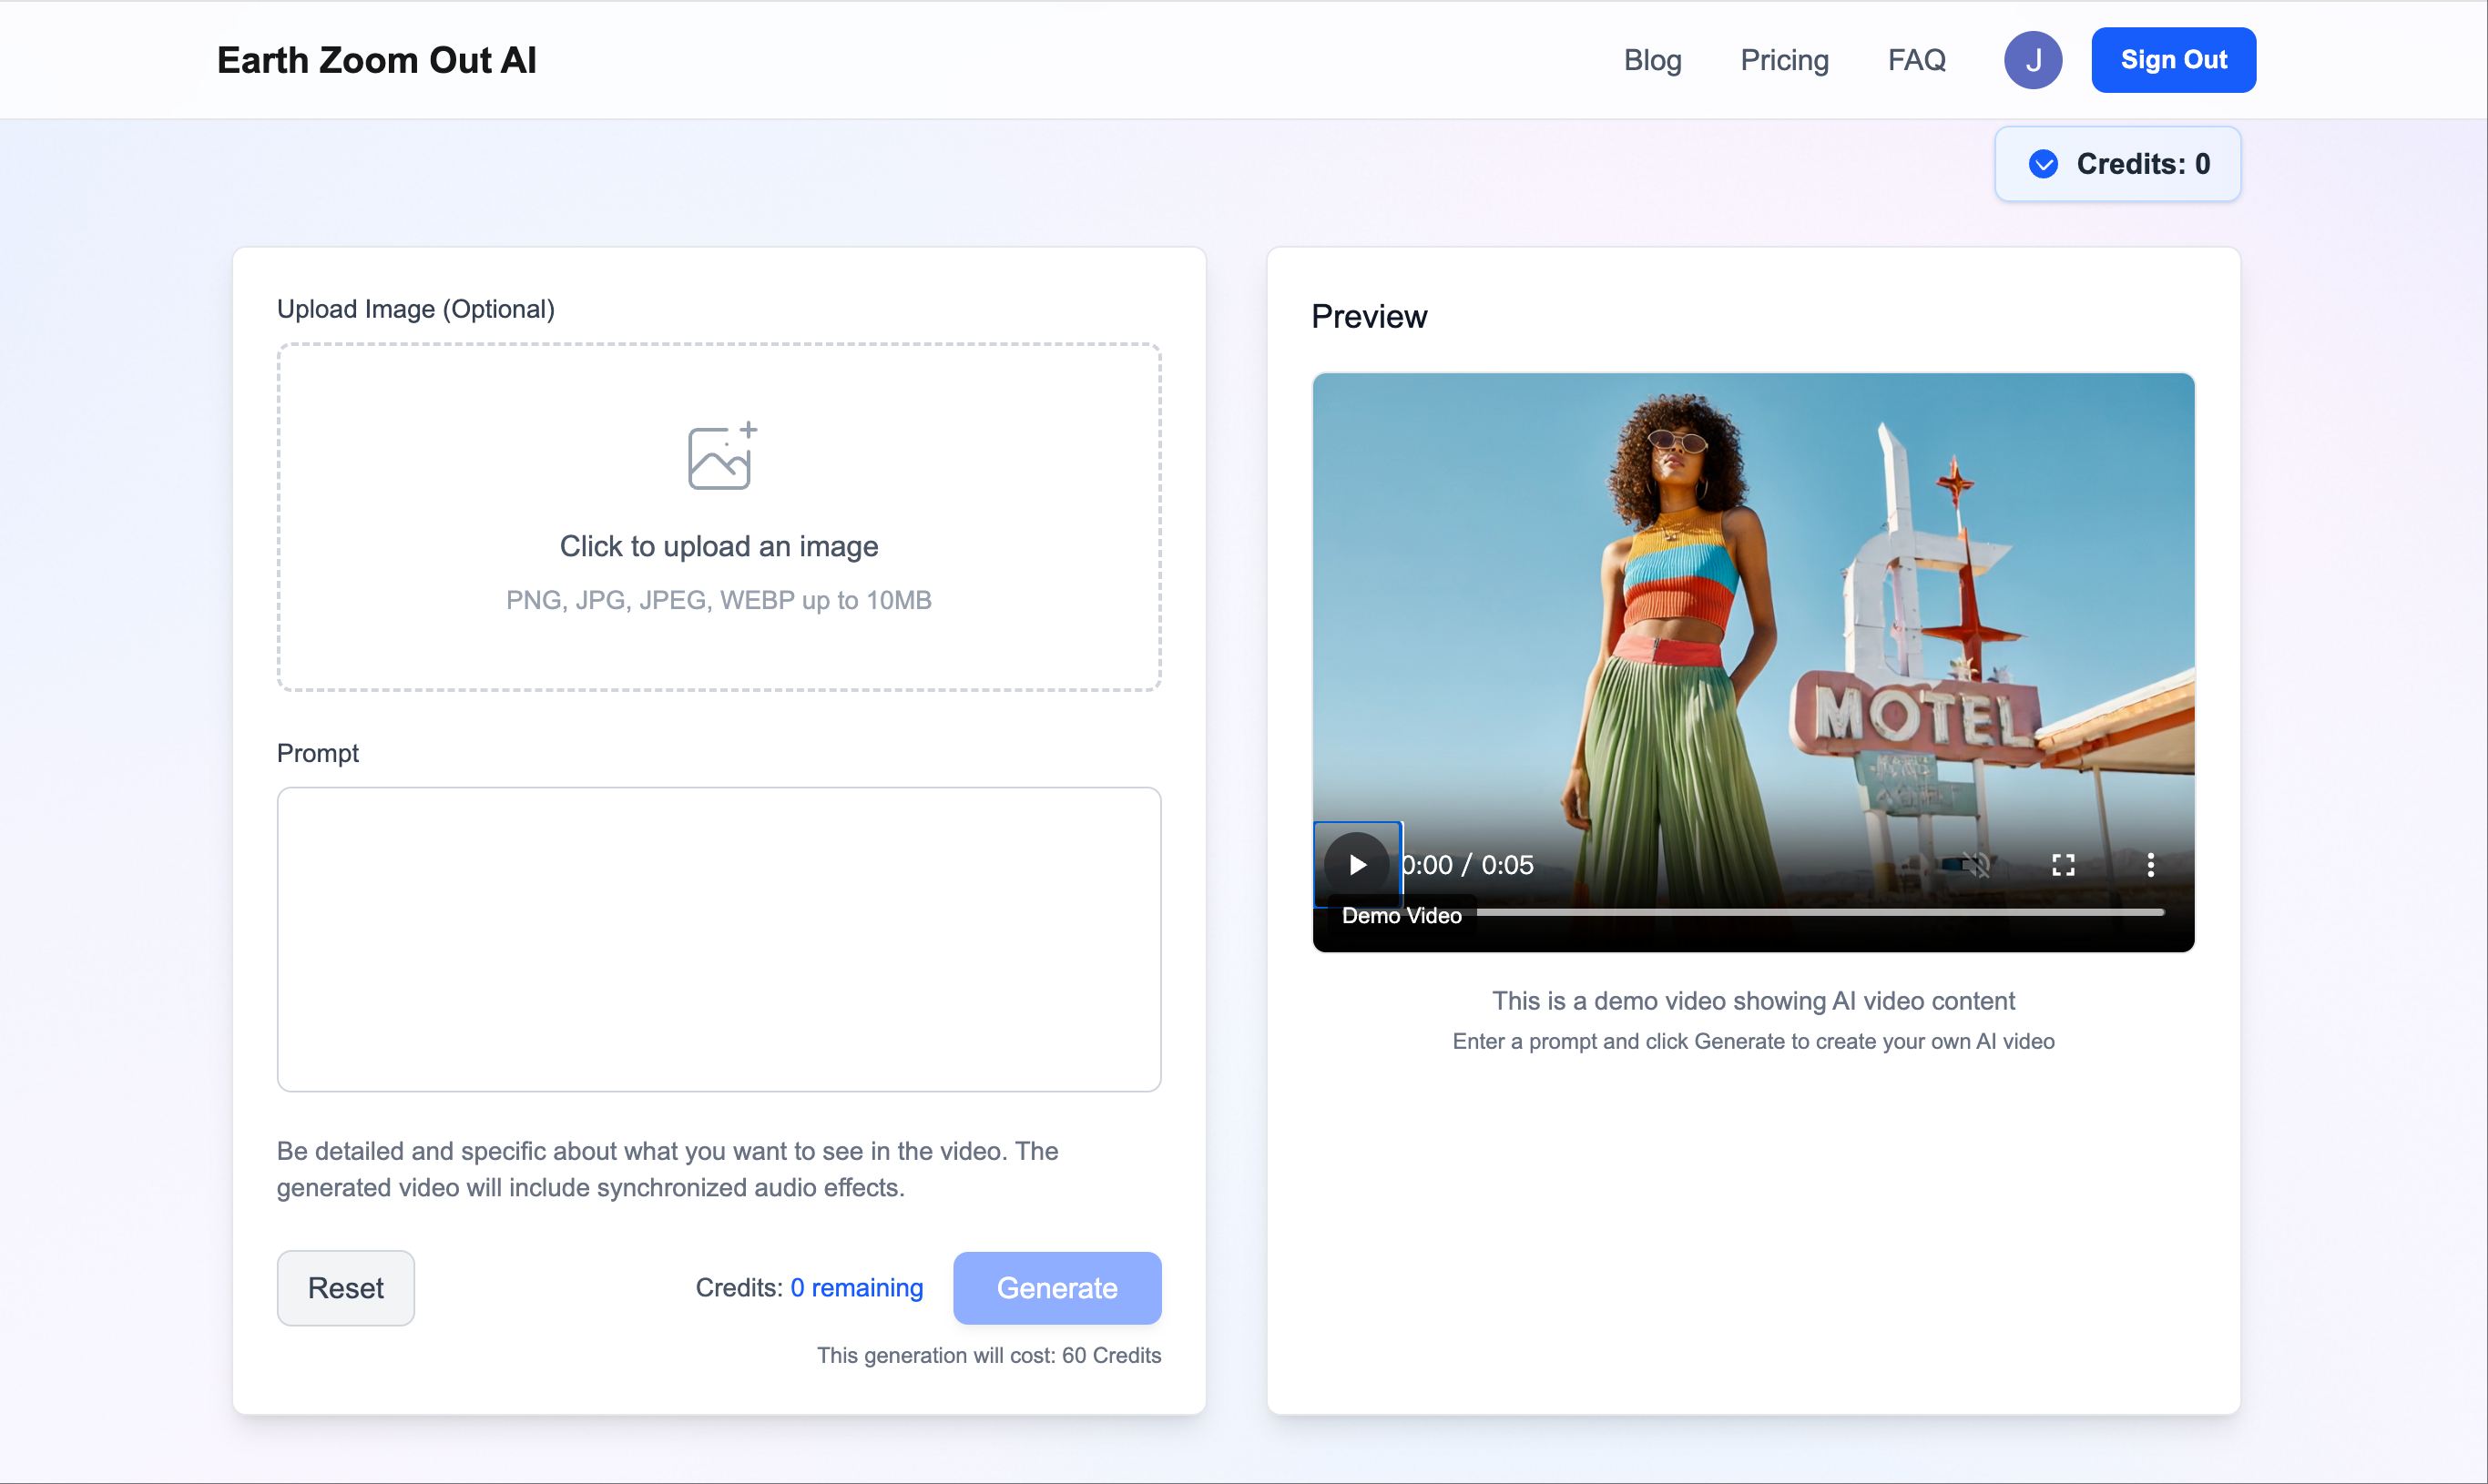The width and height of the screenshot is (2488, 1484).
Task: Click the Generate button
Action: point(1056,1288)
